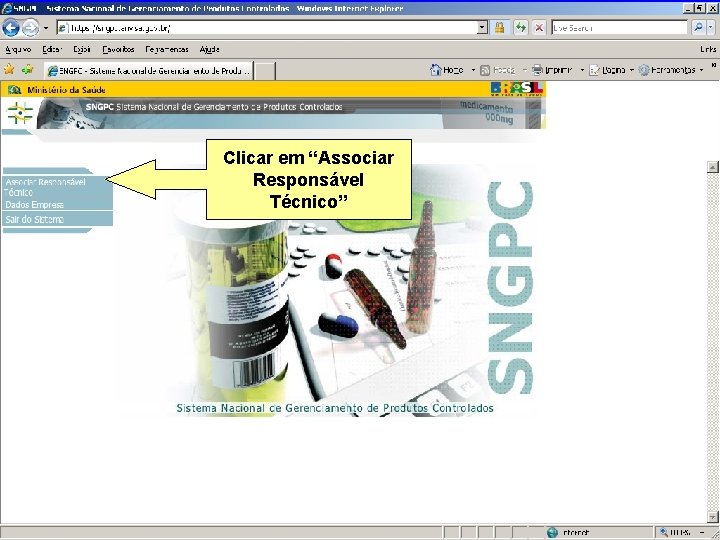720x540 pixels.
Task: Click the security lock icon
Action: click(x=500, y=28)
